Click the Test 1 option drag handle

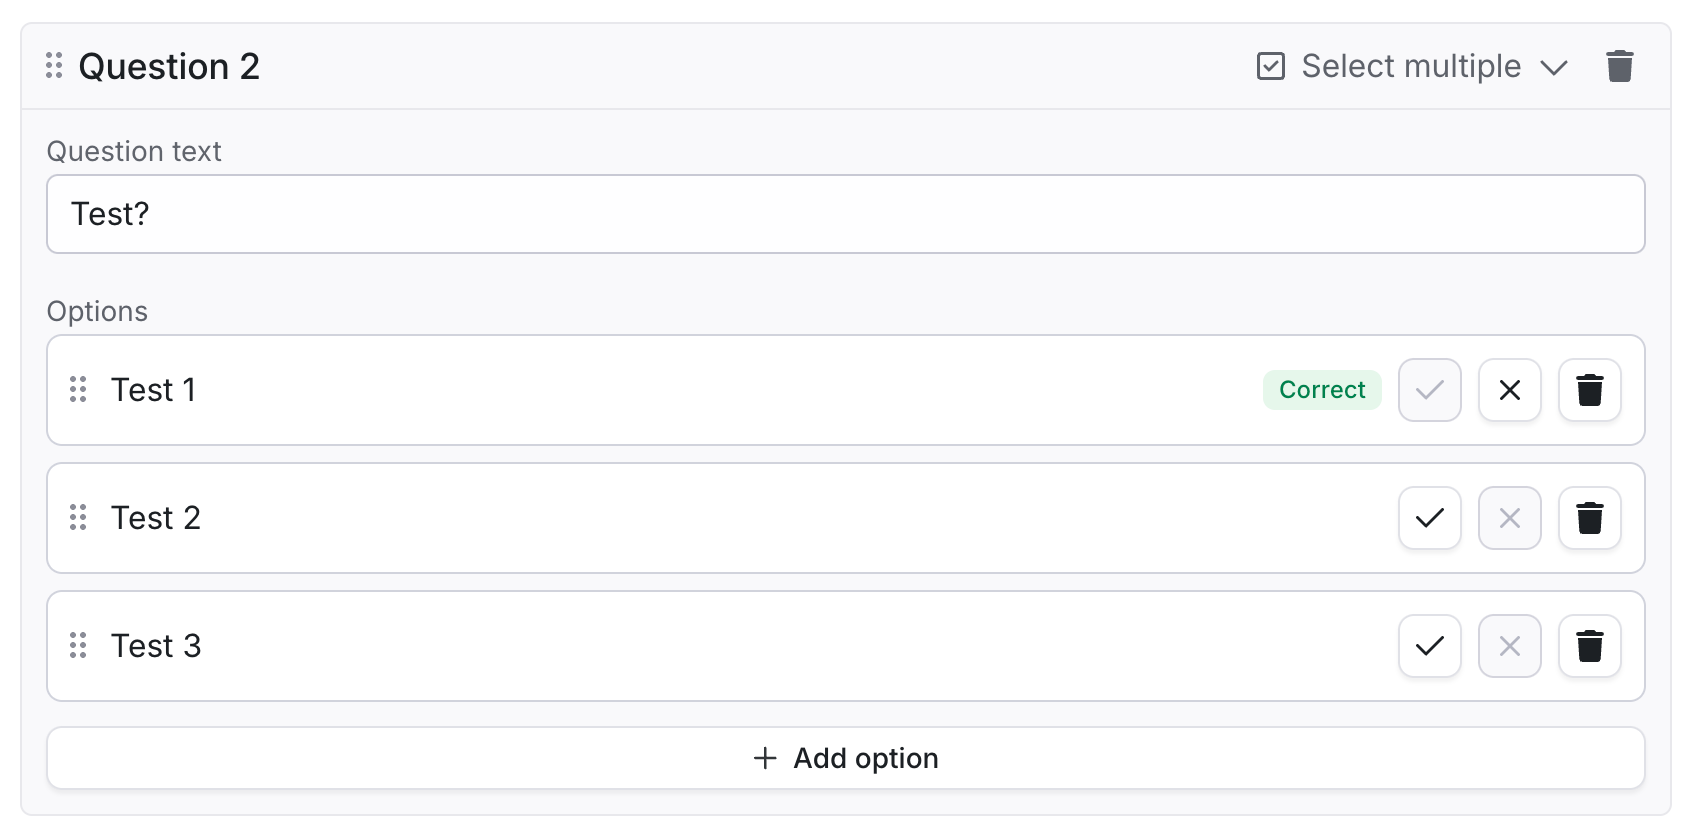[x=78, y=389]
